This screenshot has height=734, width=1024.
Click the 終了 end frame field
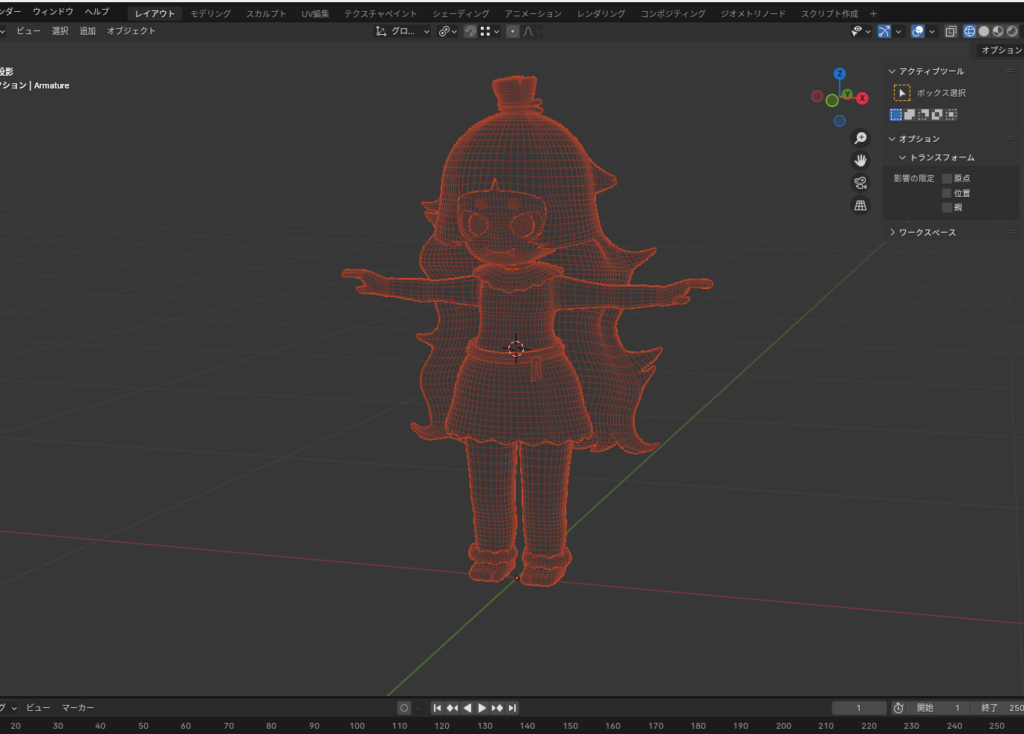pos(1000,708)
